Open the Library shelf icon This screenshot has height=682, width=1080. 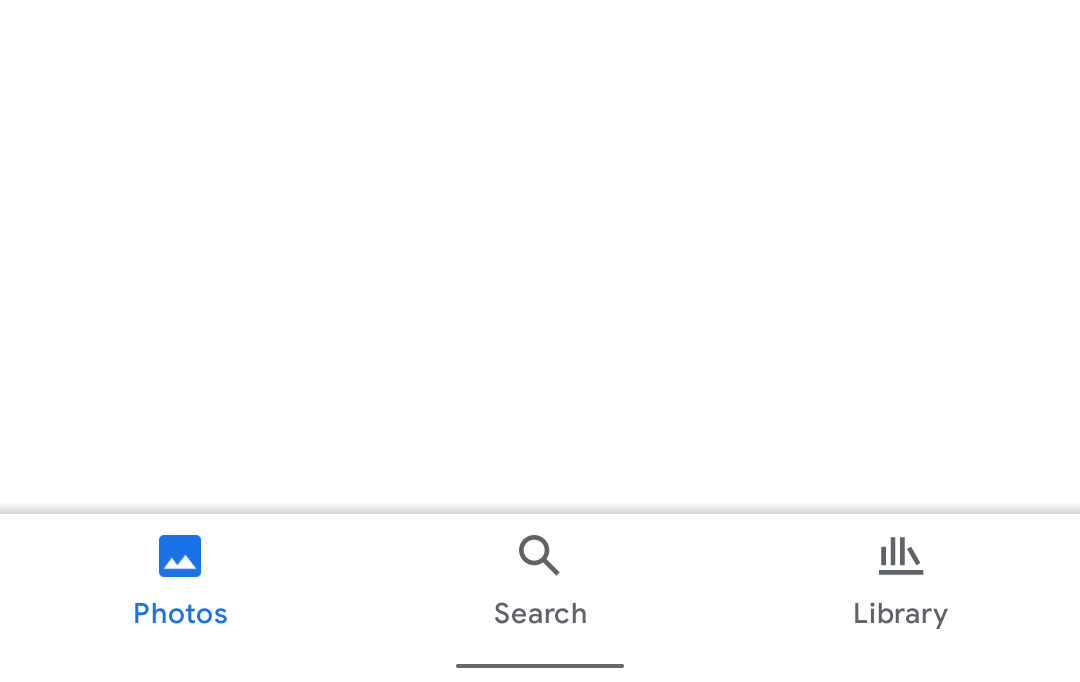(901, 556)
